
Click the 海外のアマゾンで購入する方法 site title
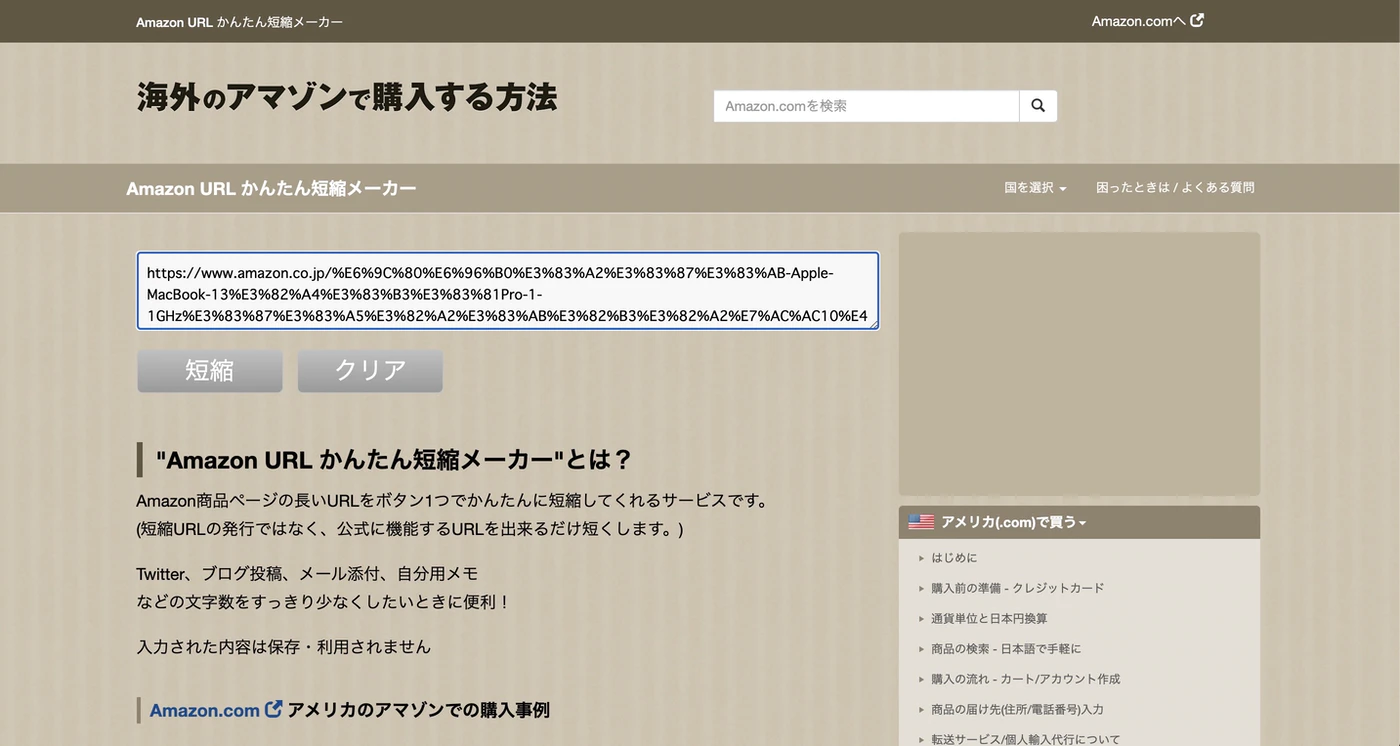coord(346,98)
